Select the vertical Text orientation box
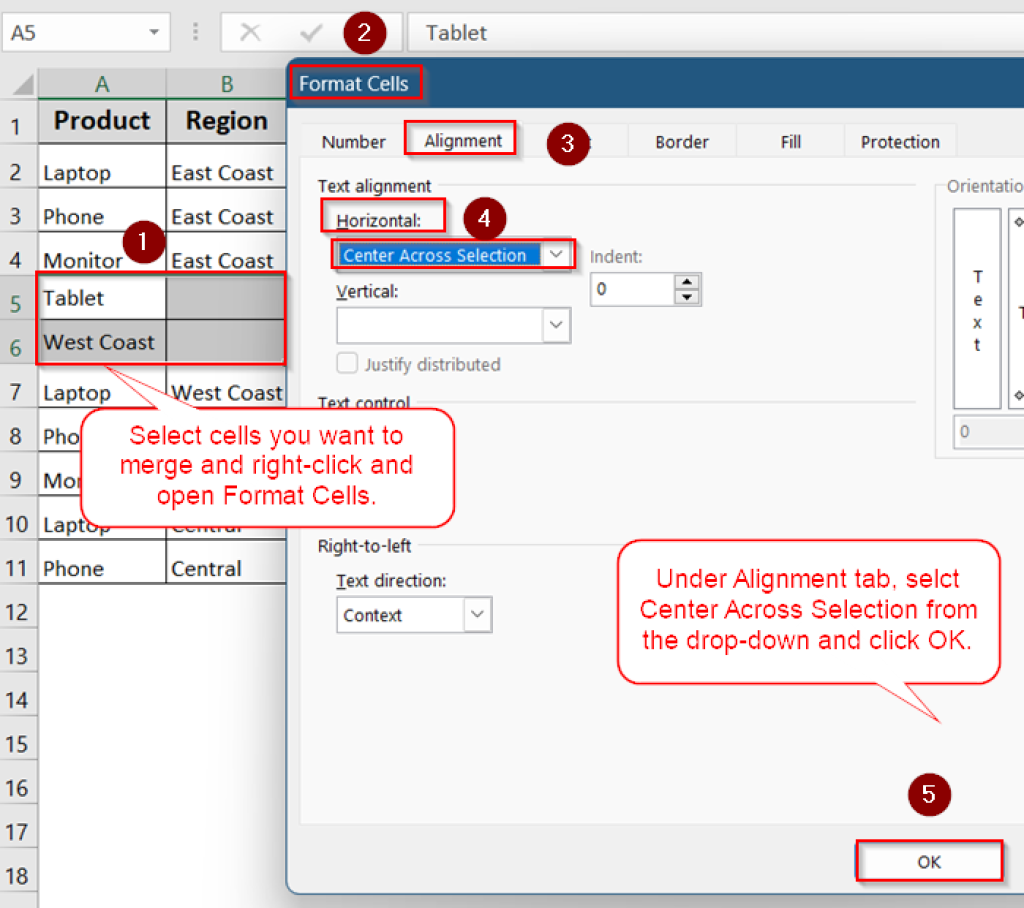Screen dimensions: 1024x908 (977, 308)
